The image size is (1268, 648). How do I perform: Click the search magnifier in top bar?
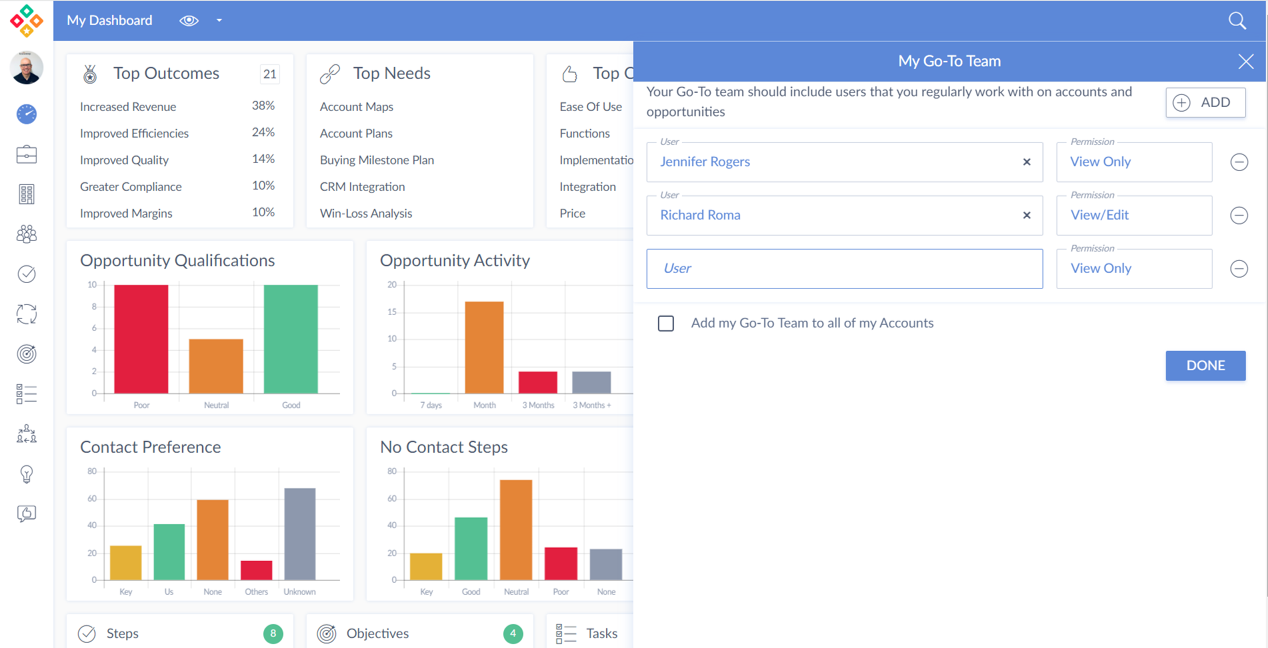[x=1237, y=21]
